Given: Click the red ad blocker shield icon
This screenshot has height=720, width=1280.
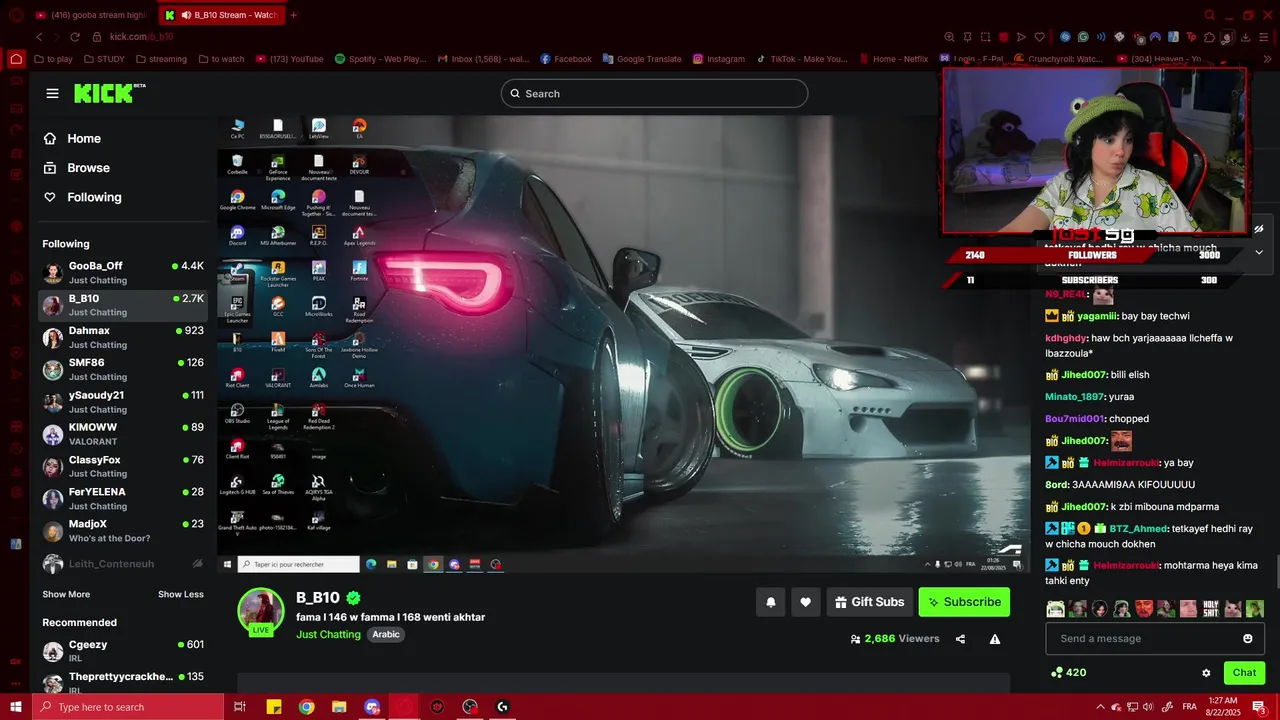Looking at the screenshot, I should (x=1003, y=37).
